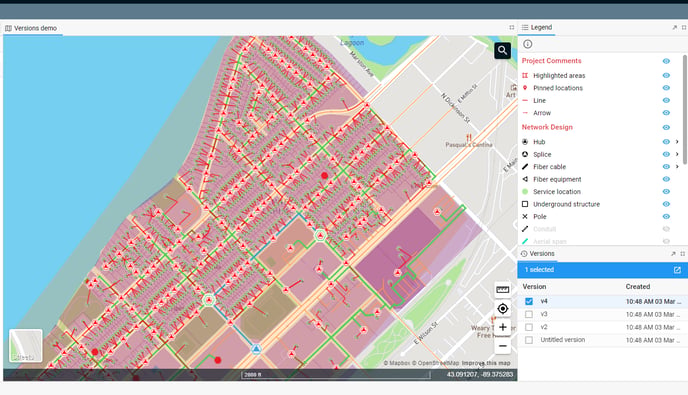Zoom out of the map
688x395 pixels.
click(502, 346)
